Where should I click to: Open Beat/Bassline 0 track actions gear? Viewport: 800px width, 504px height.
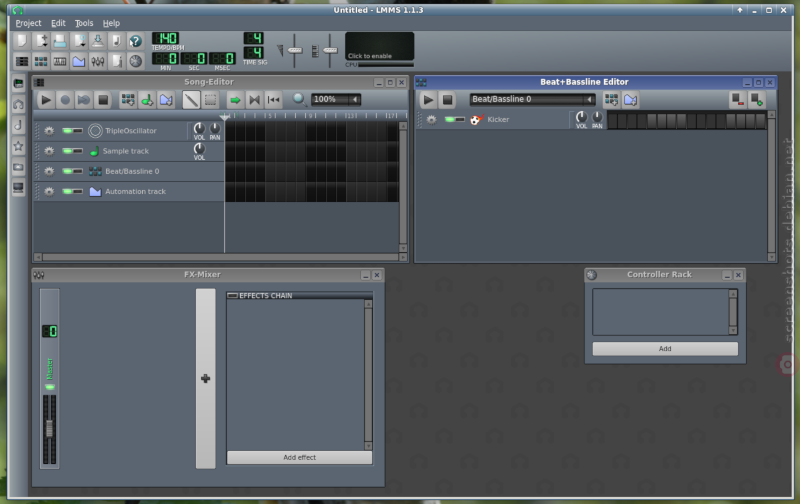point(49,171)
